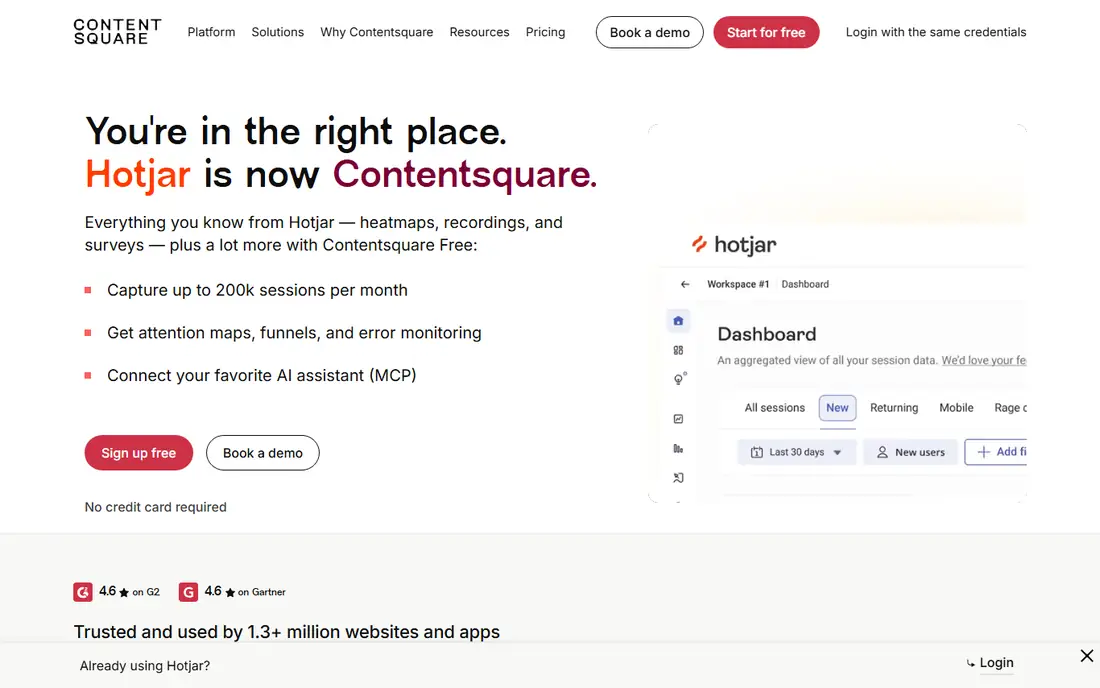This screenshot has height=688, width=1100.
Task: Select the Returning tab
Action: pos(894,407)
